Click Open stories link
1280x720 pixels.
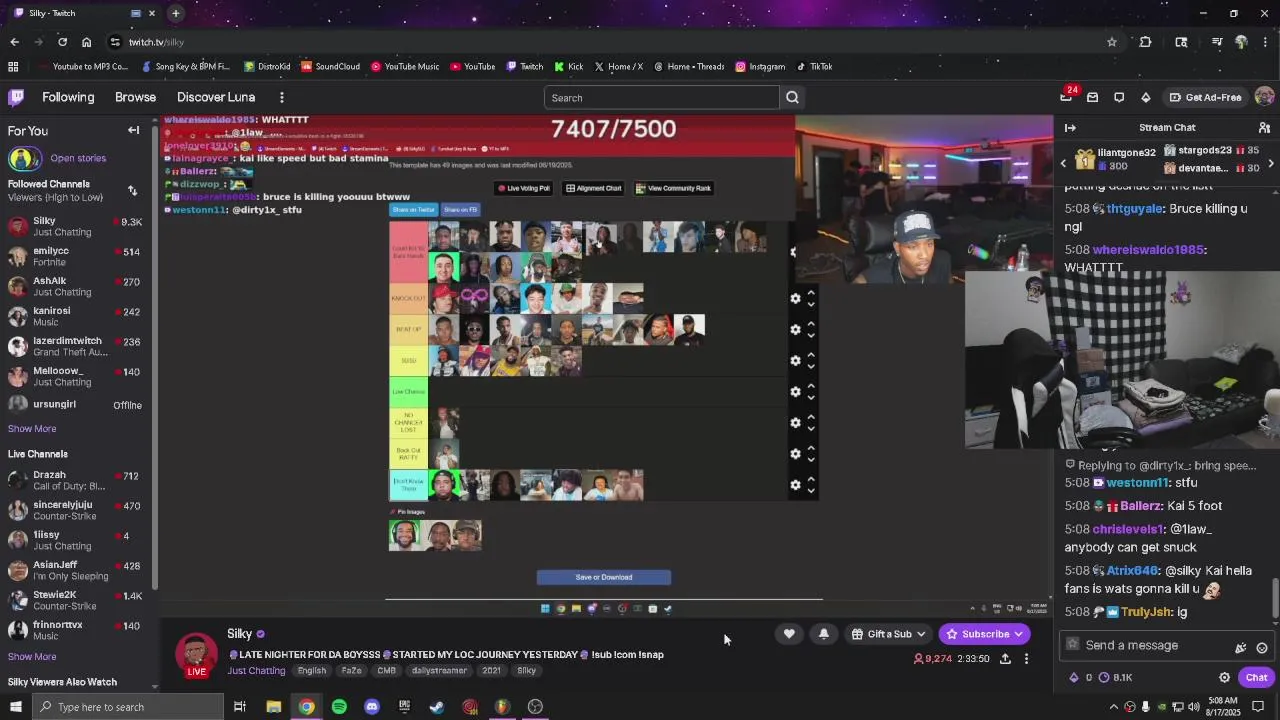point(78,158)
